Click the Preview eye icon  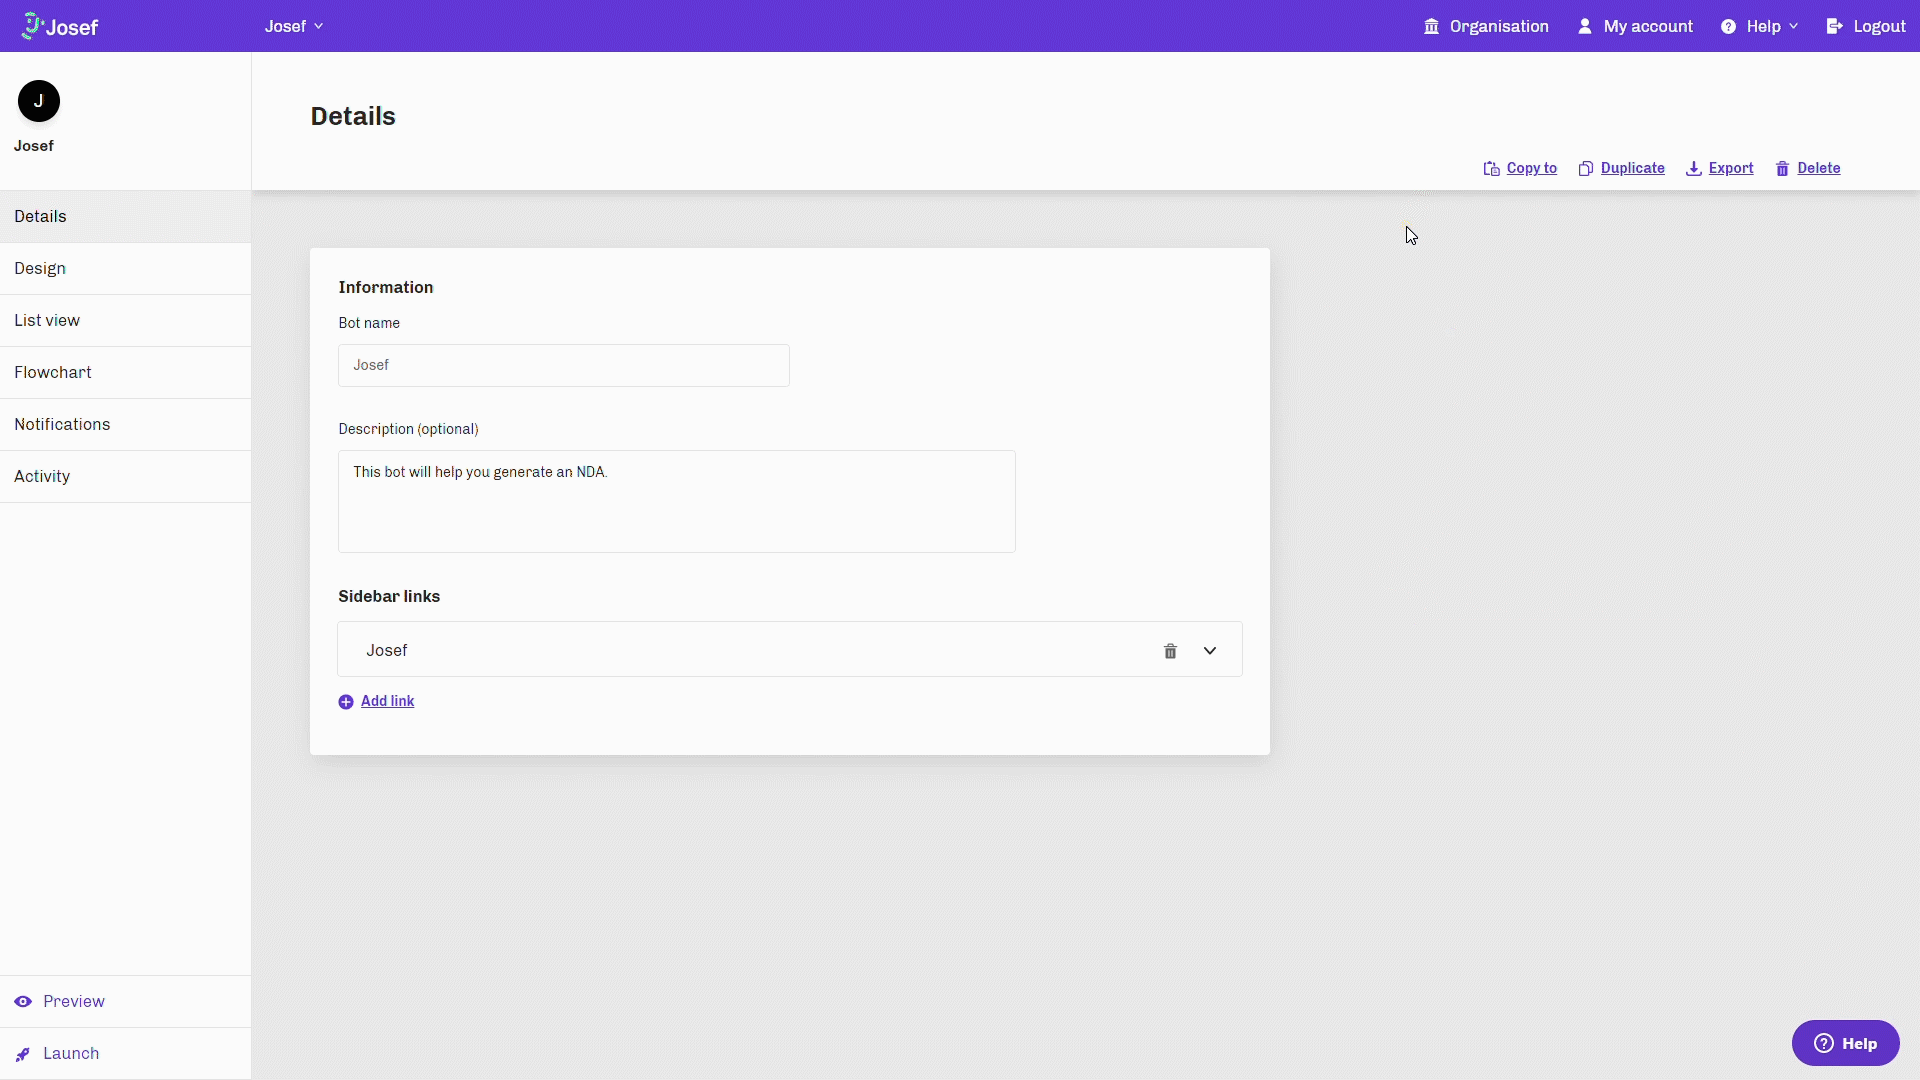[x=23, y=1001]
